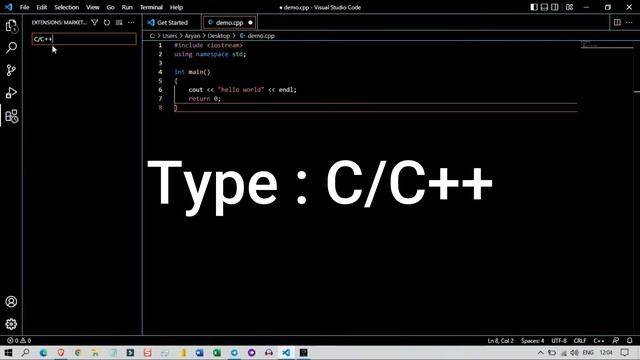The image size is (640, 360).
Task: Click the extensions search input field
Action: [84, 39]
